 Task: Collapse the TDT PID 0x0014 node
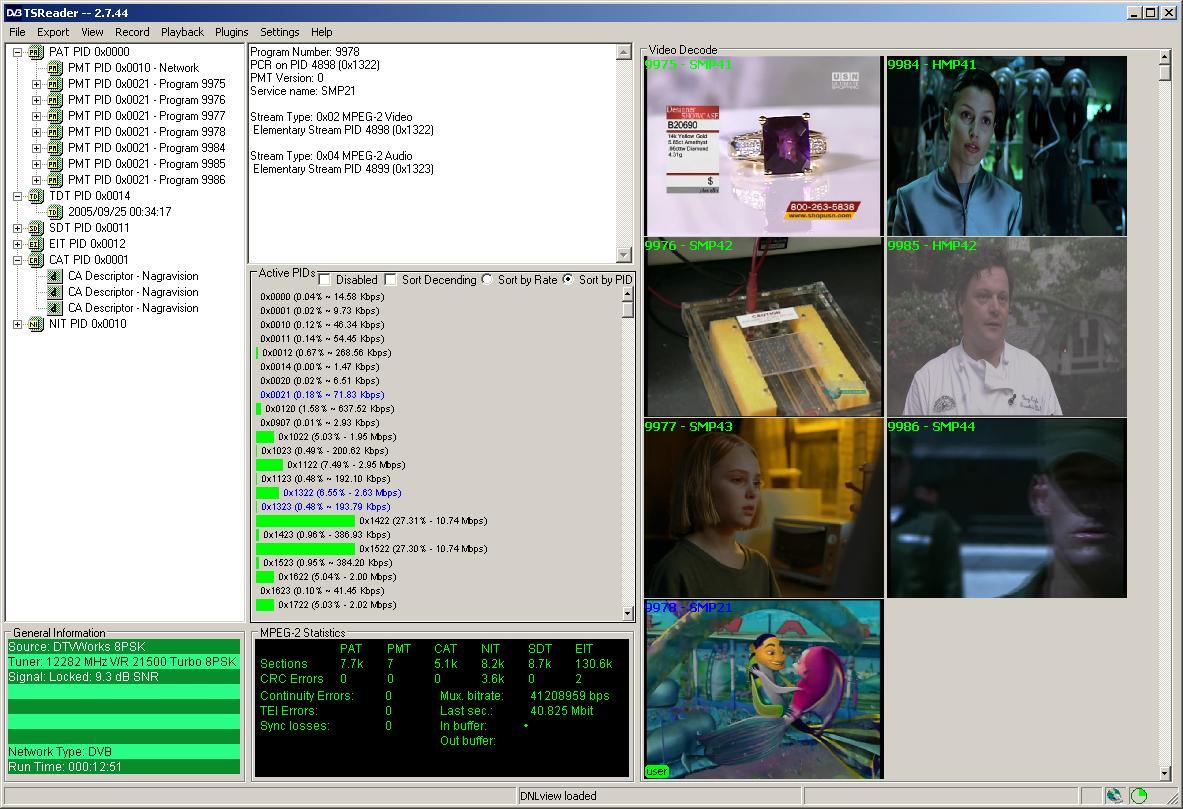coord(17,196)
